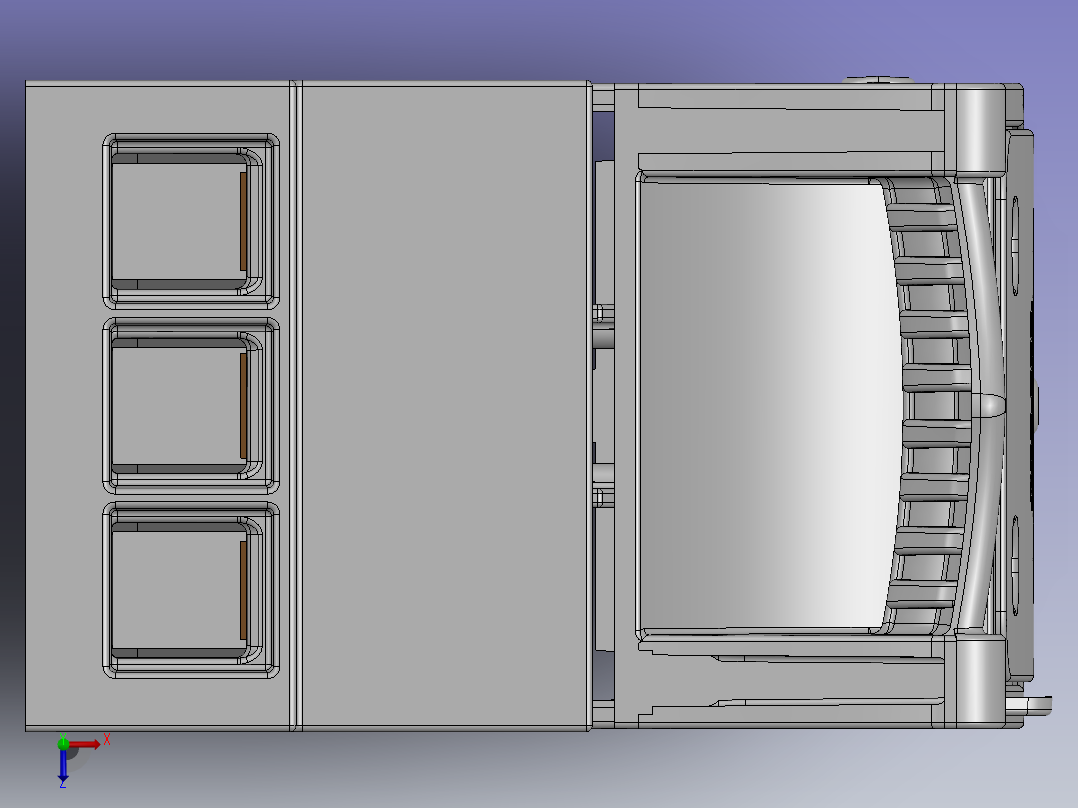Select the middle square recess on the model

tap(190, 406)
